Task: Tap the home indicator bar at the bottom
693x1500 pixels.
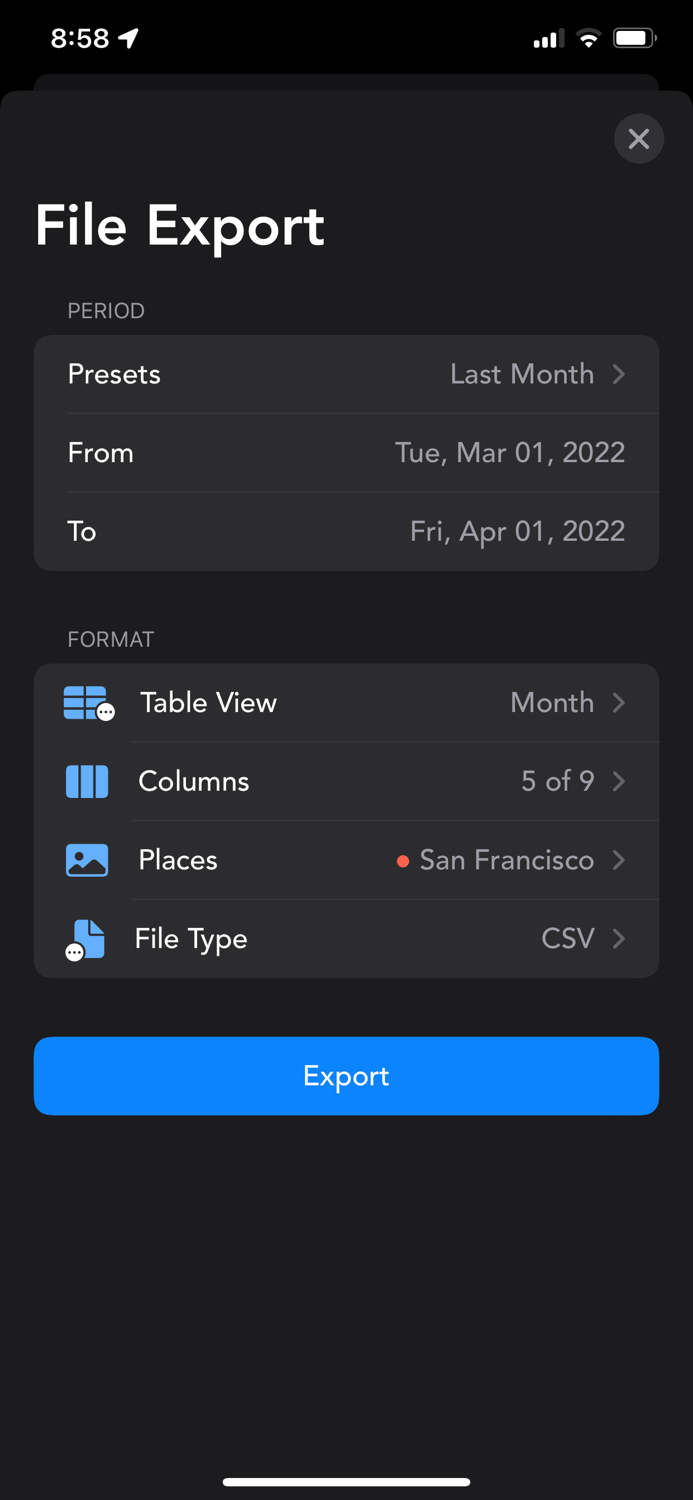Action: [x=346, y=1482]
